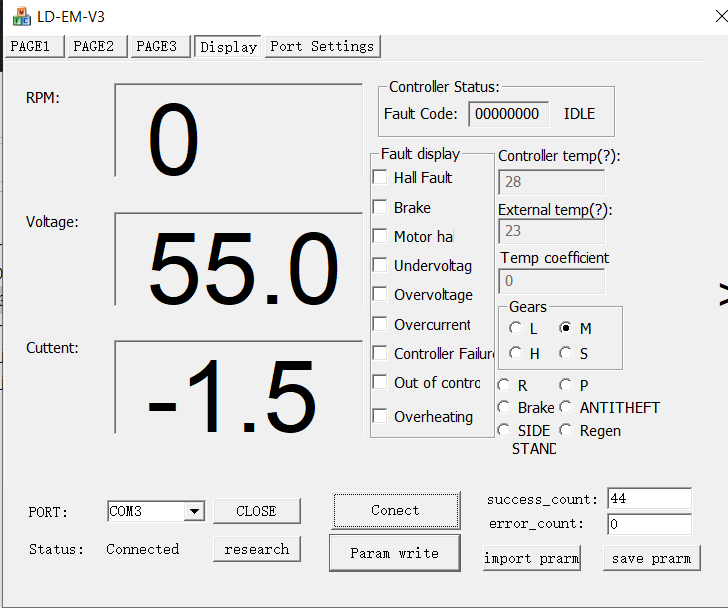Toggle the Overvoltage fault checkbox
Image resolution: width=728 pixels, height=608 pixels.
pos(380,295)
